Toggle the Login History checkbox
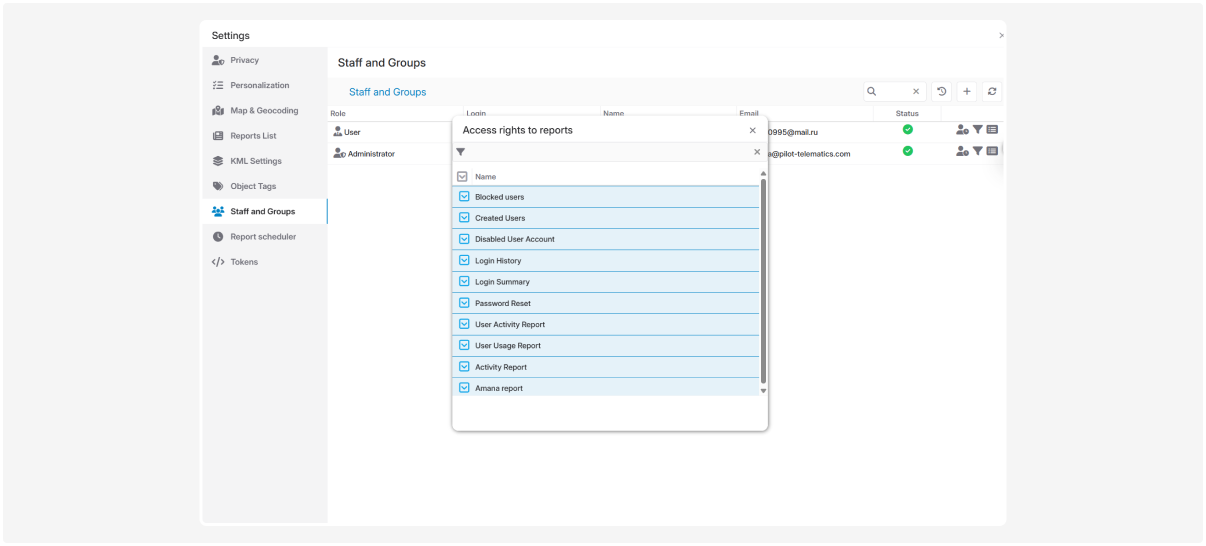This screenshot has width=1206, height=546. pyautogui.click(x=464, y=261)
